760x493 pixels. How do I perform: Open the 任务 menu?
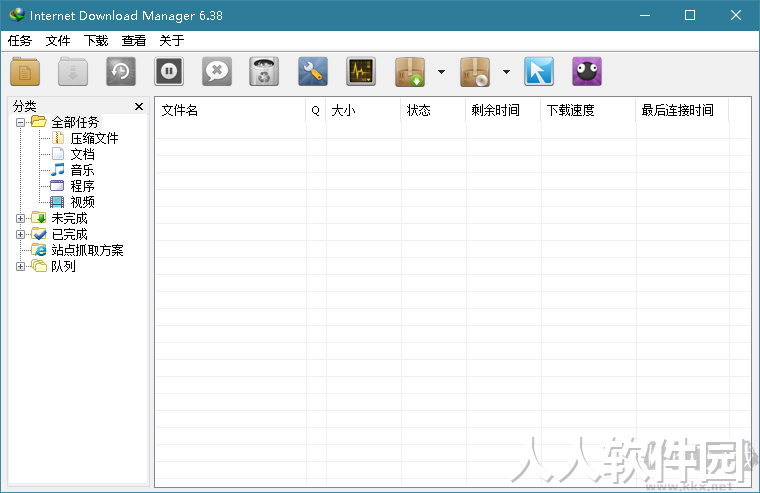point(20,41)
